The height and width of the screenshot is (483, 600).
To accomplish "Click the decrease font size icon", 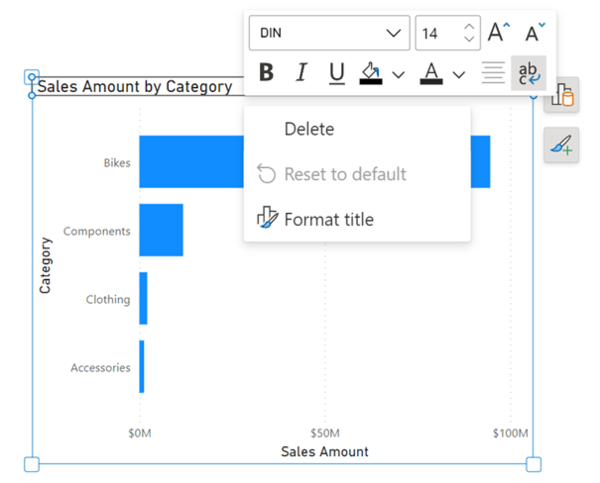I will tap(535, 32).
